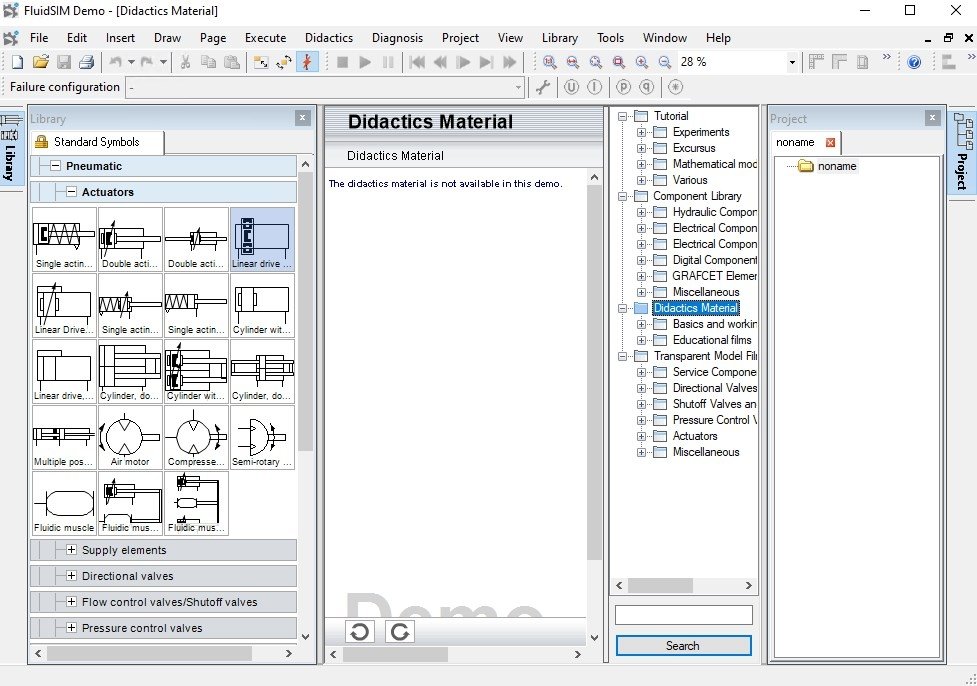Start simulation with the Play button
Image resolution: width=977 pixels, height=686 pixels.
pos(365,62)
